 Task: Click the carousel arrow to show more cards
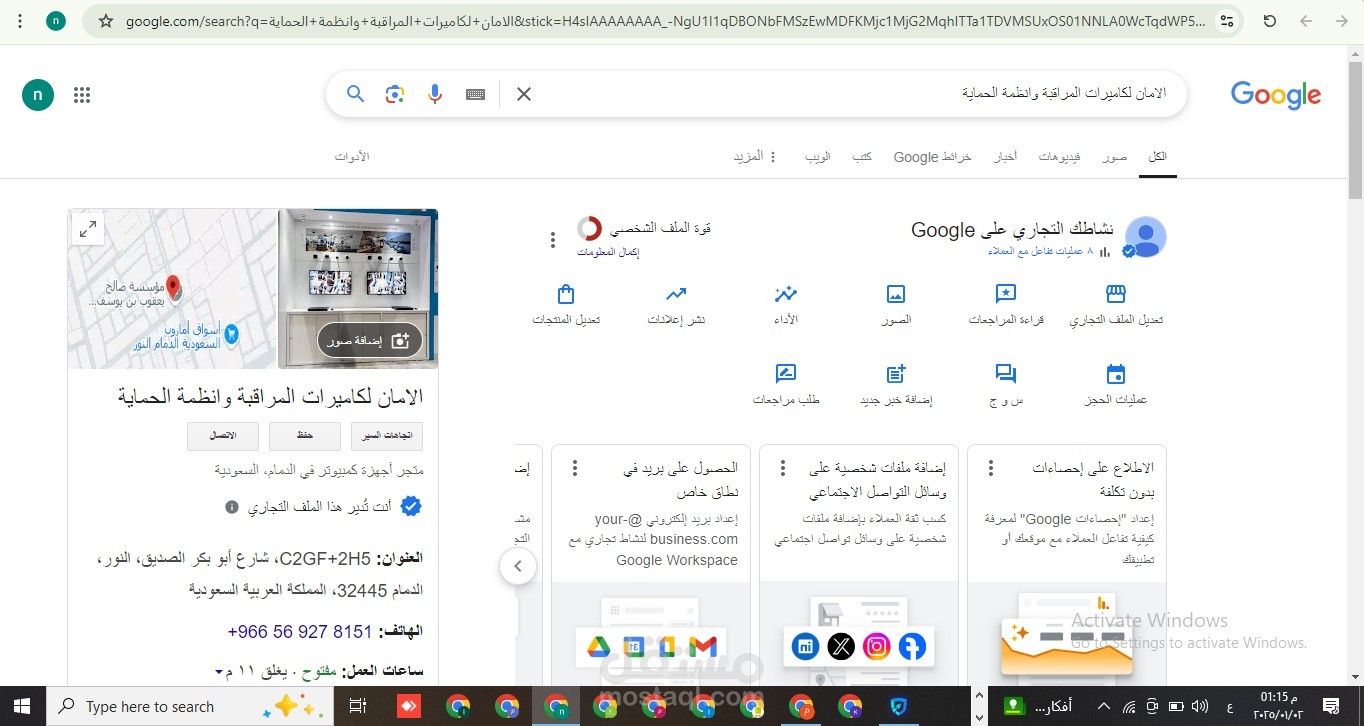(x=518, y=566)
